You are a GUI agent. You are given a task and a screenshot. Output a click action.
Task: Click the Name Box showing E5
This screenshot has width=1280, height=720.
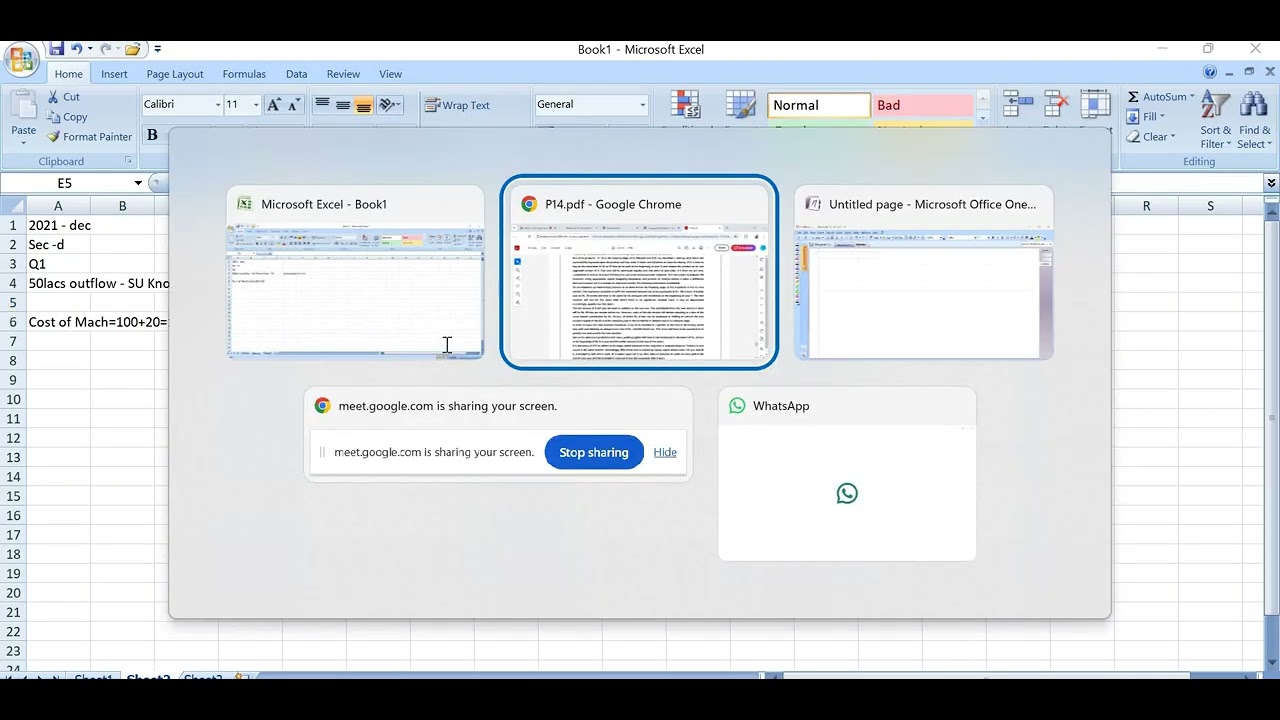coord(65,183)
